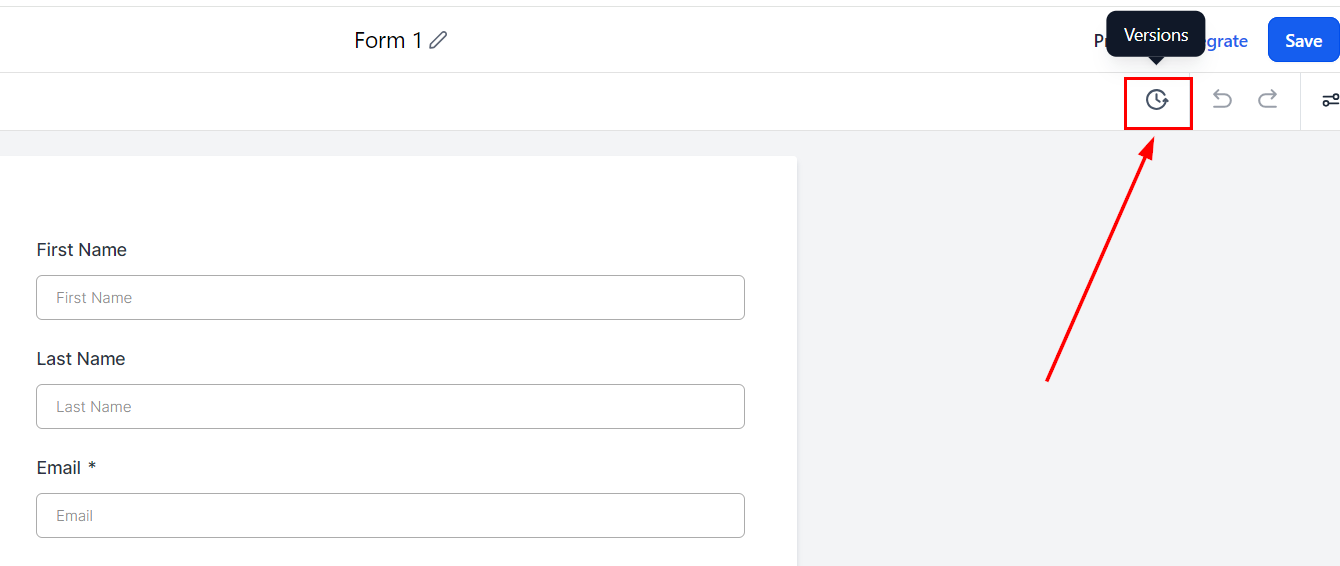Save the form

[1303, 40]
